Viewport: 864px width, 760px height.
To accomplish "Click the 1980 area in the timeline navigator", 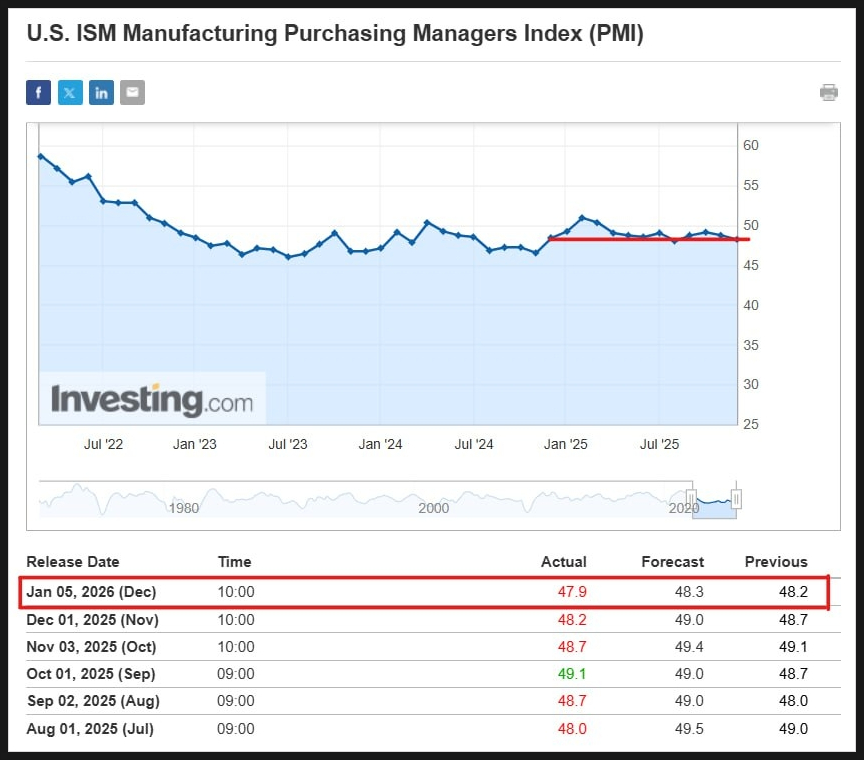I will click(x=183, y=507).
